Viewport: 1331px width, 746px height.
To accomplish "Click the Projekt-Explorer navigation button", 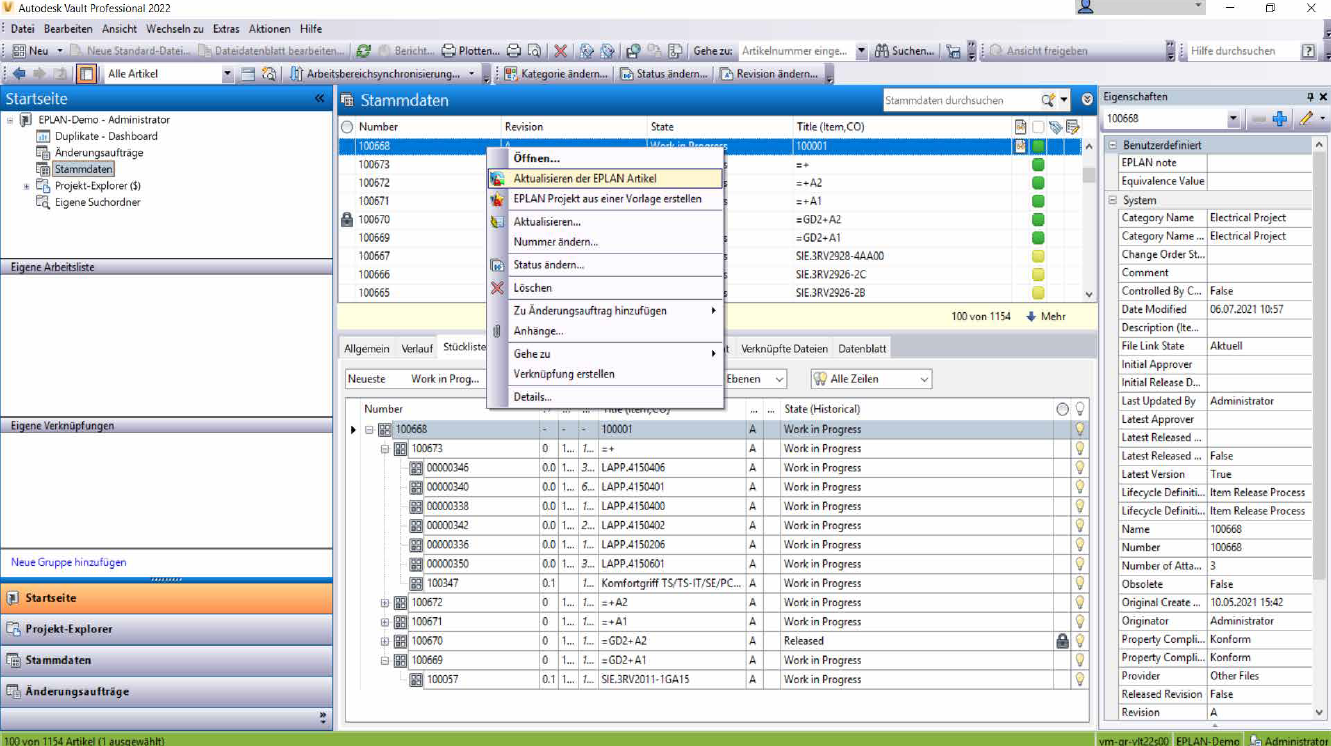I will click(166, 629).
